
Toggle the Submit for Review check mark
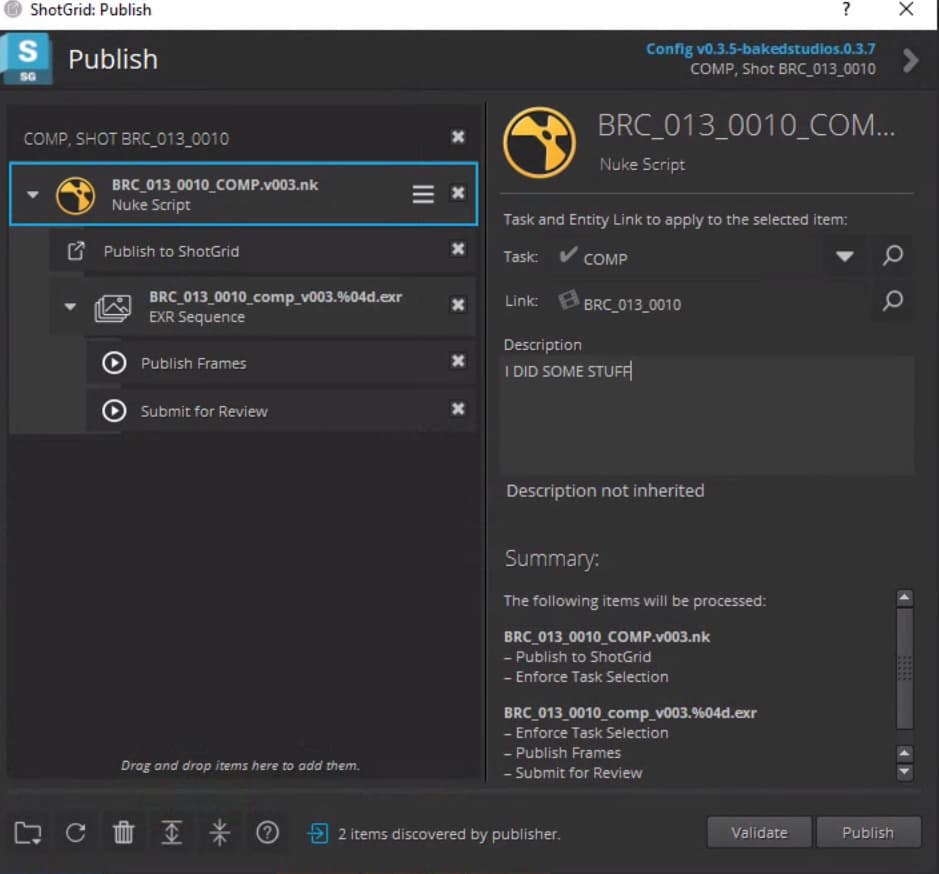[458, 409]
